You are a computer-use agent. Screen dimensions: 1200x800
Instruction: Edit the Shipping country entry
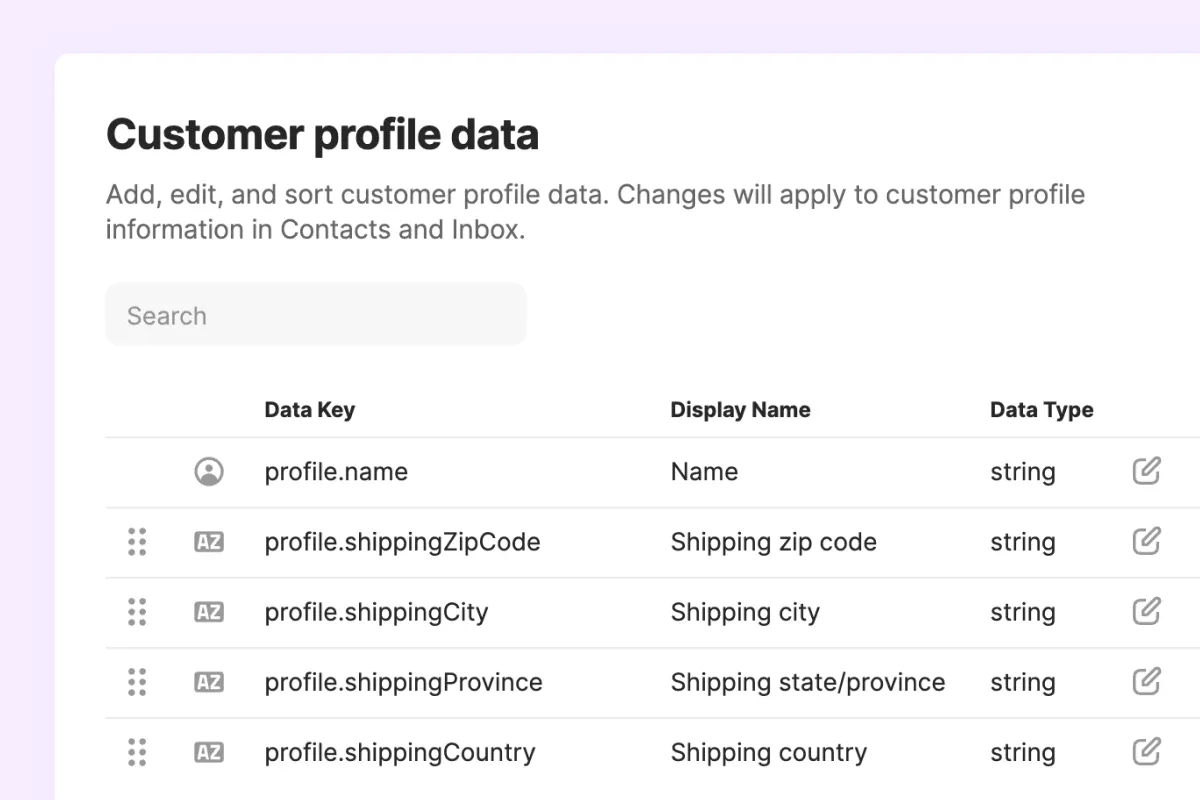tap(1146, 752)
